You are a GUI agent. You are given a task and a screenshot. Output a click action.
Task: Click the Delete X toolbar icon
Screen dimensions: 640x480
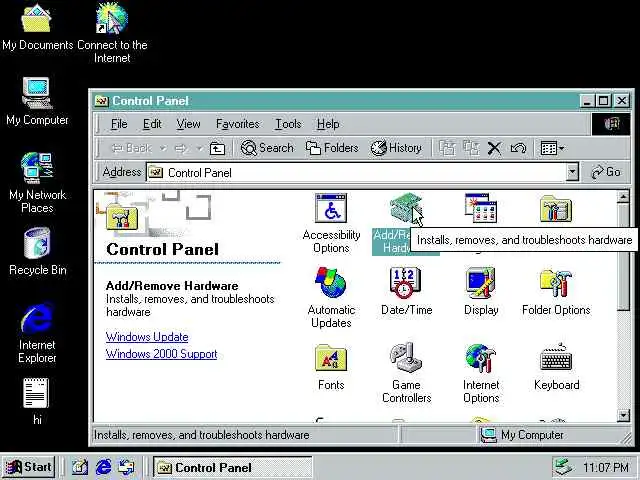[494, 148]
